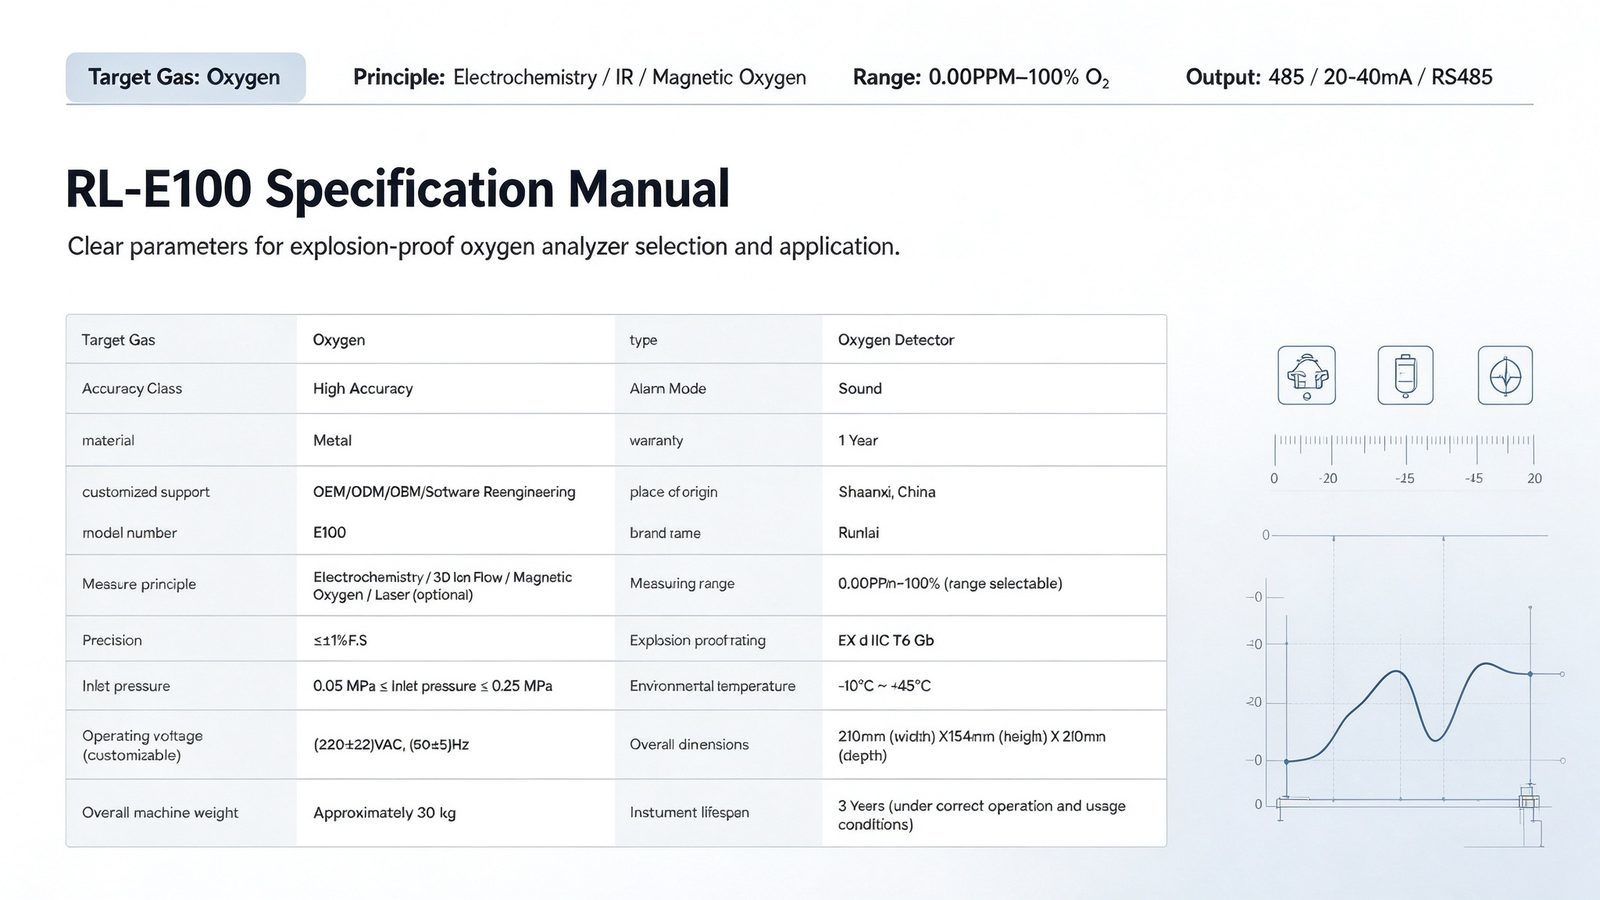Click the Alarm Mode Sound value
1600x900 pixels.
pos(860,388)
